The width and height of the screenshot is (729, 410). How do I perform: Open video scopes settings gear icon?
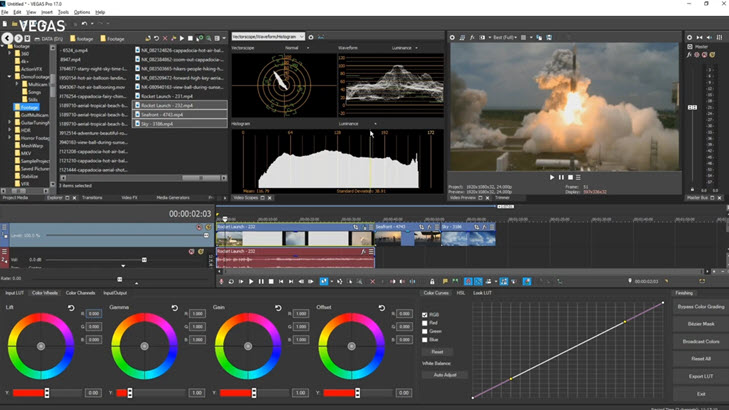(x=311, y=37)
